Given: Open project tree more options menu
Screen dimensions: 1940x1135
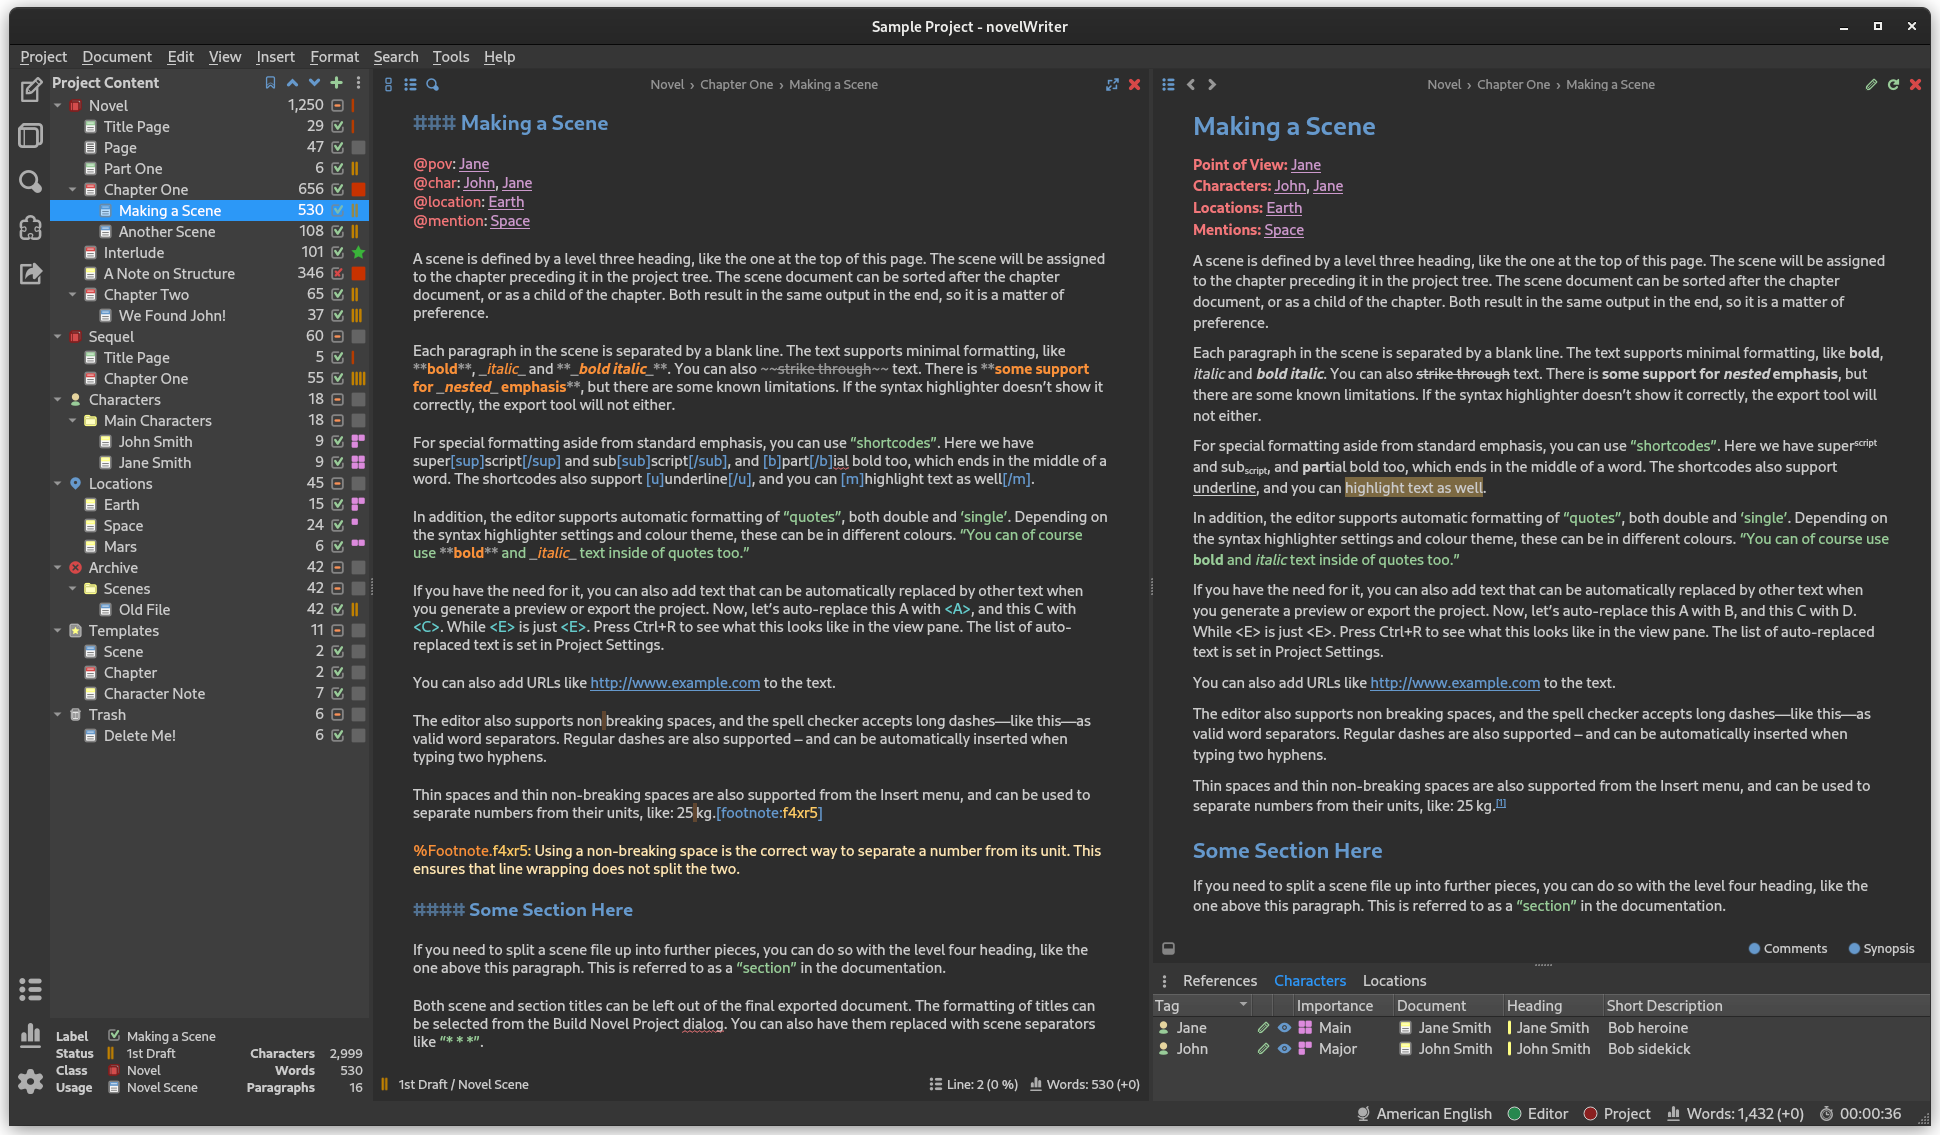Looking at the screenshot, I should [358, 83].
